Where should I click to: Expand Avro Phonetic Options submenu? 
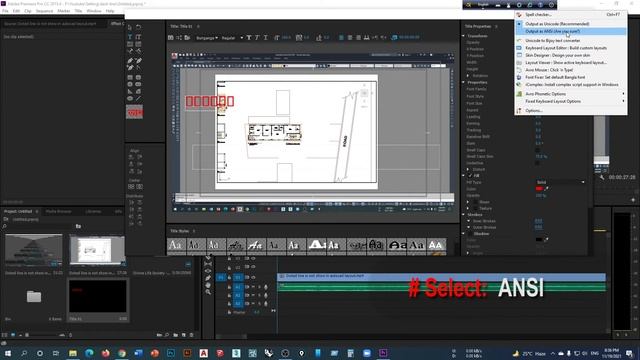(571, 94)
